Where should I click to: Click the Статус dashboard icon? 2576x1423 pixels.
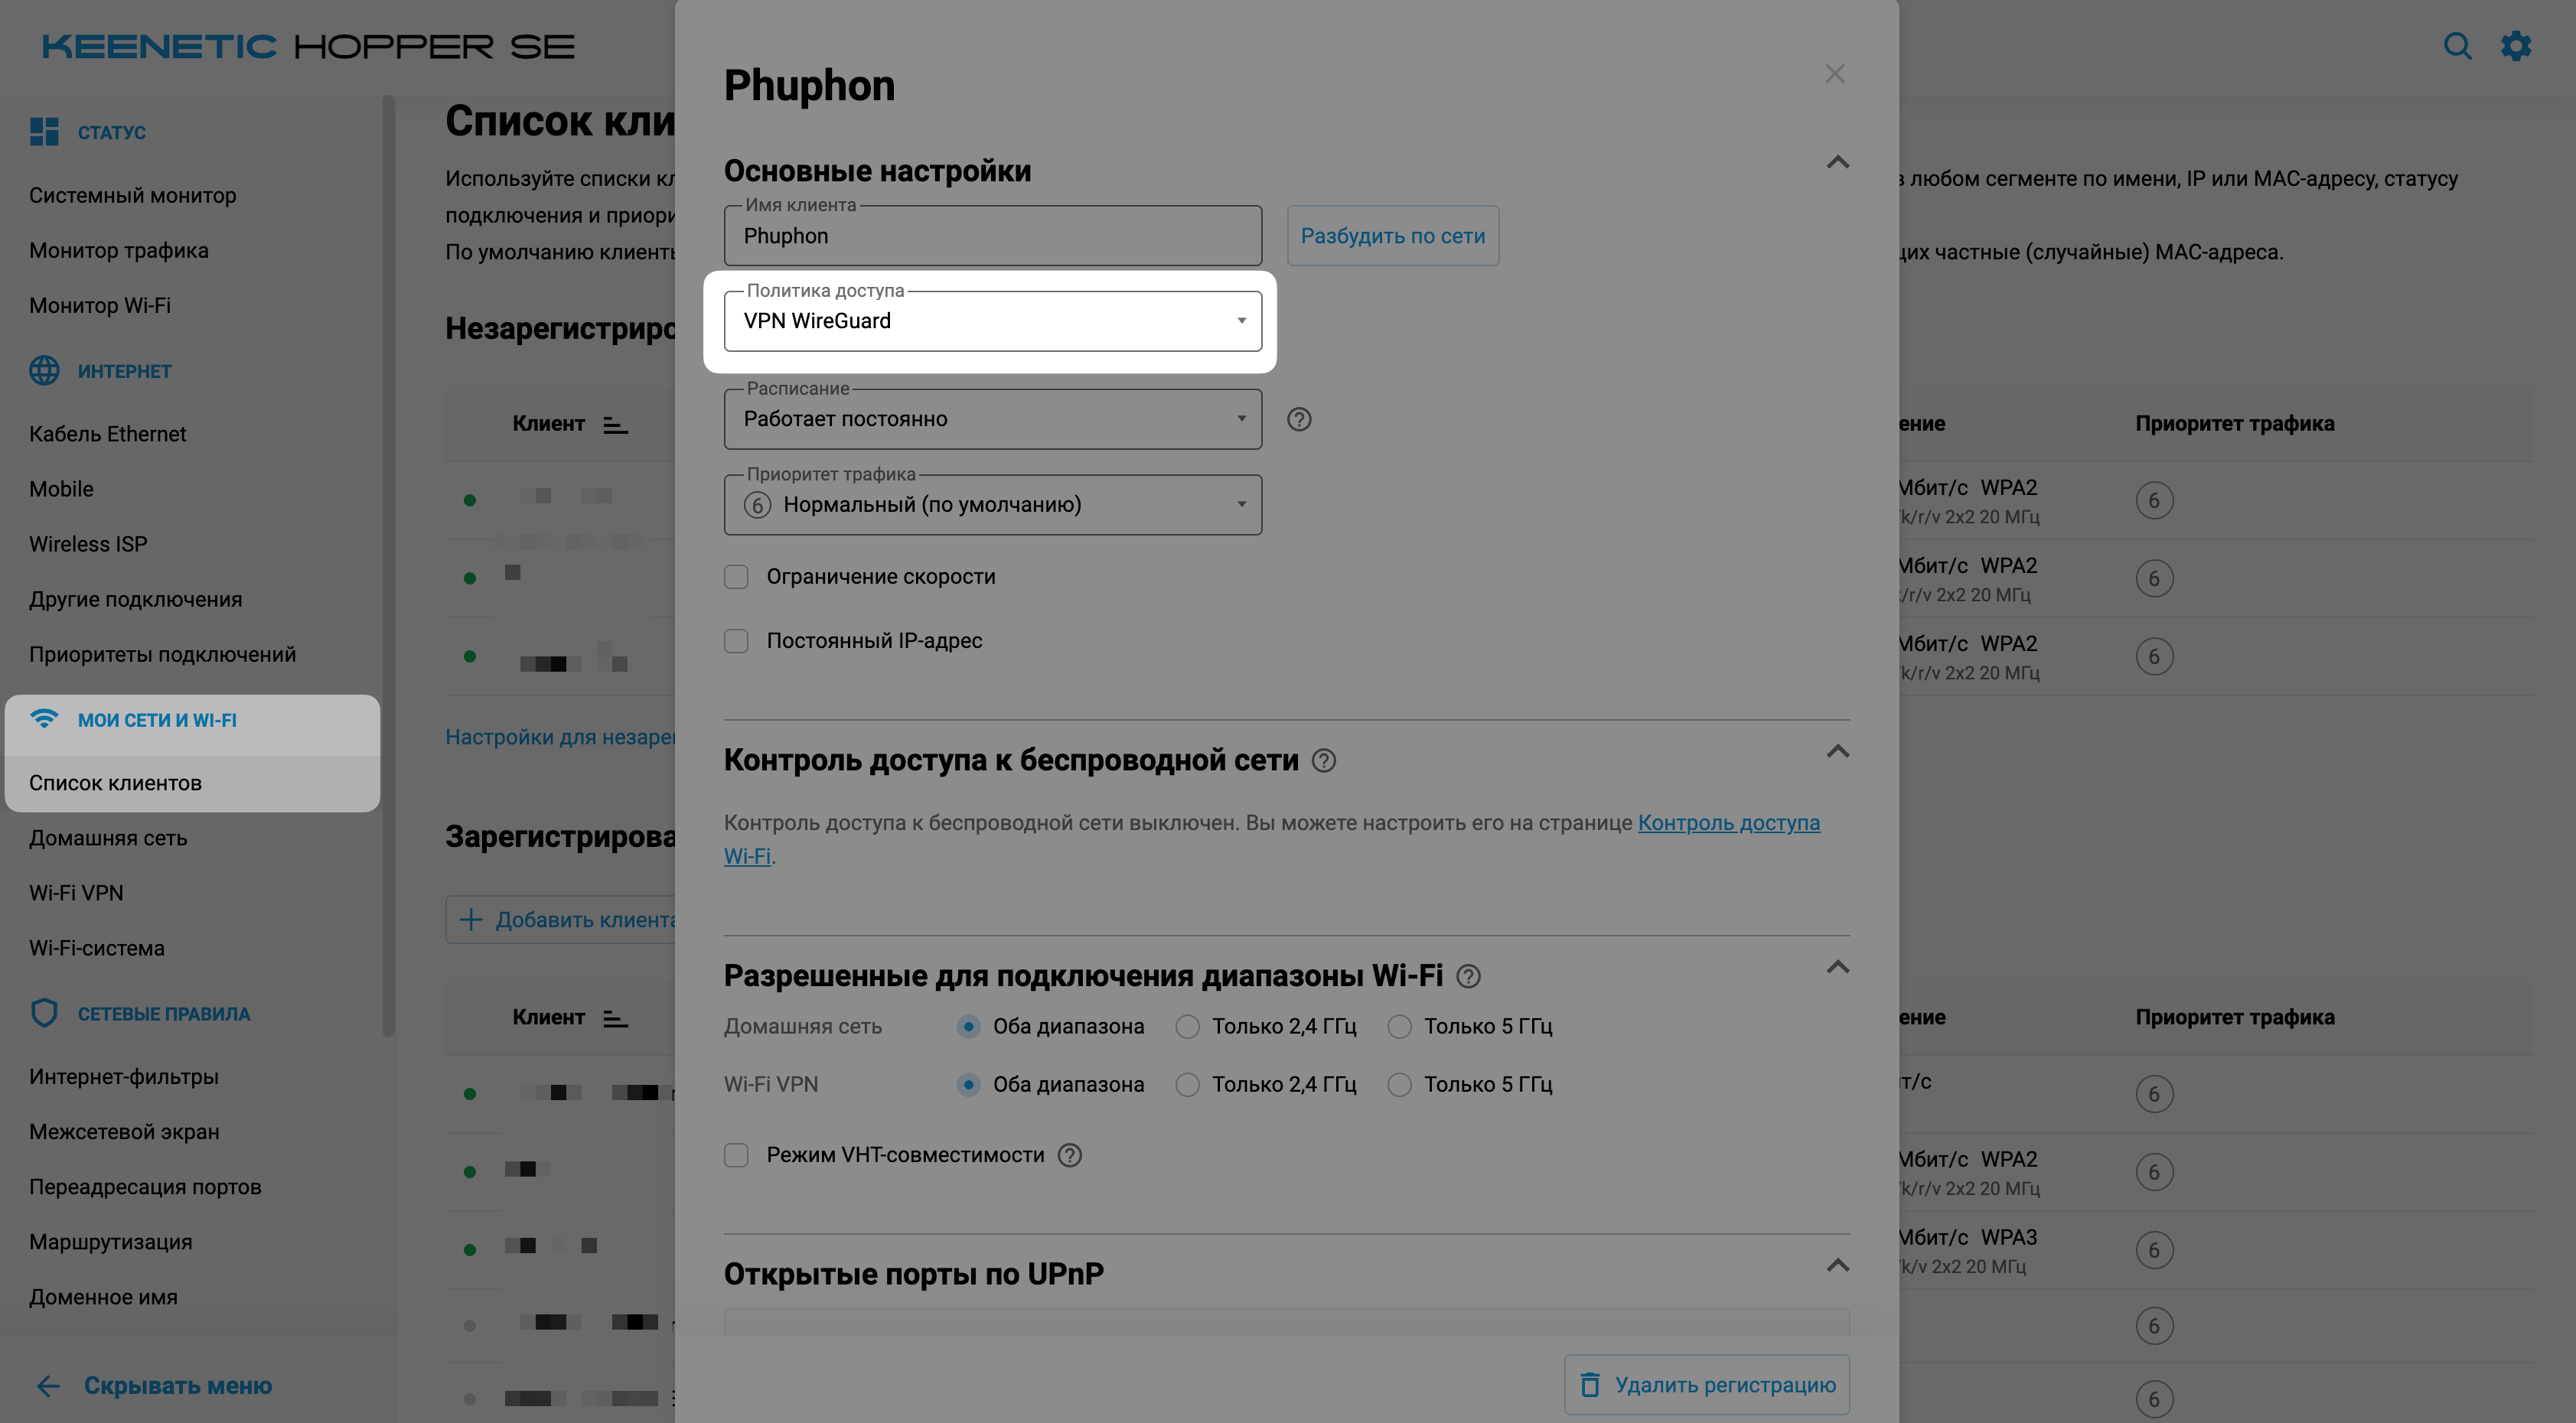pos(44,132)
